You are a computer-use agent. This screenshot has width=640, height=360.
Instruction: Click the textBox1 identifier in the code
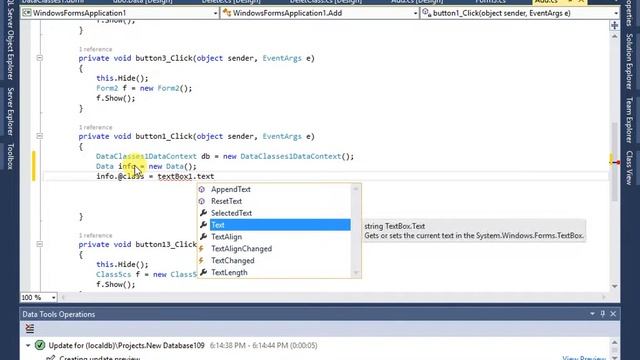176,176
